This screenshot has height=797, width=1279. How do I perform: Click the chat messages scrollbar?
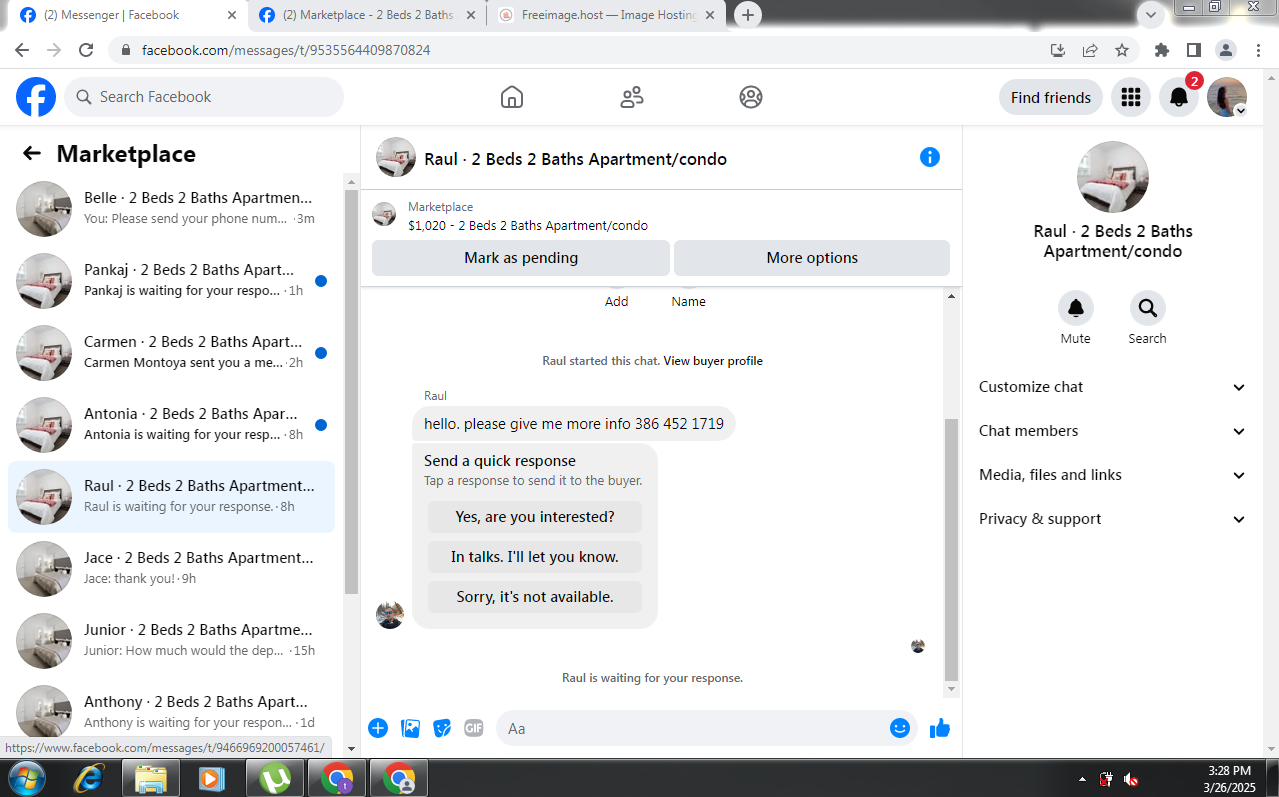tap(951, 550)
